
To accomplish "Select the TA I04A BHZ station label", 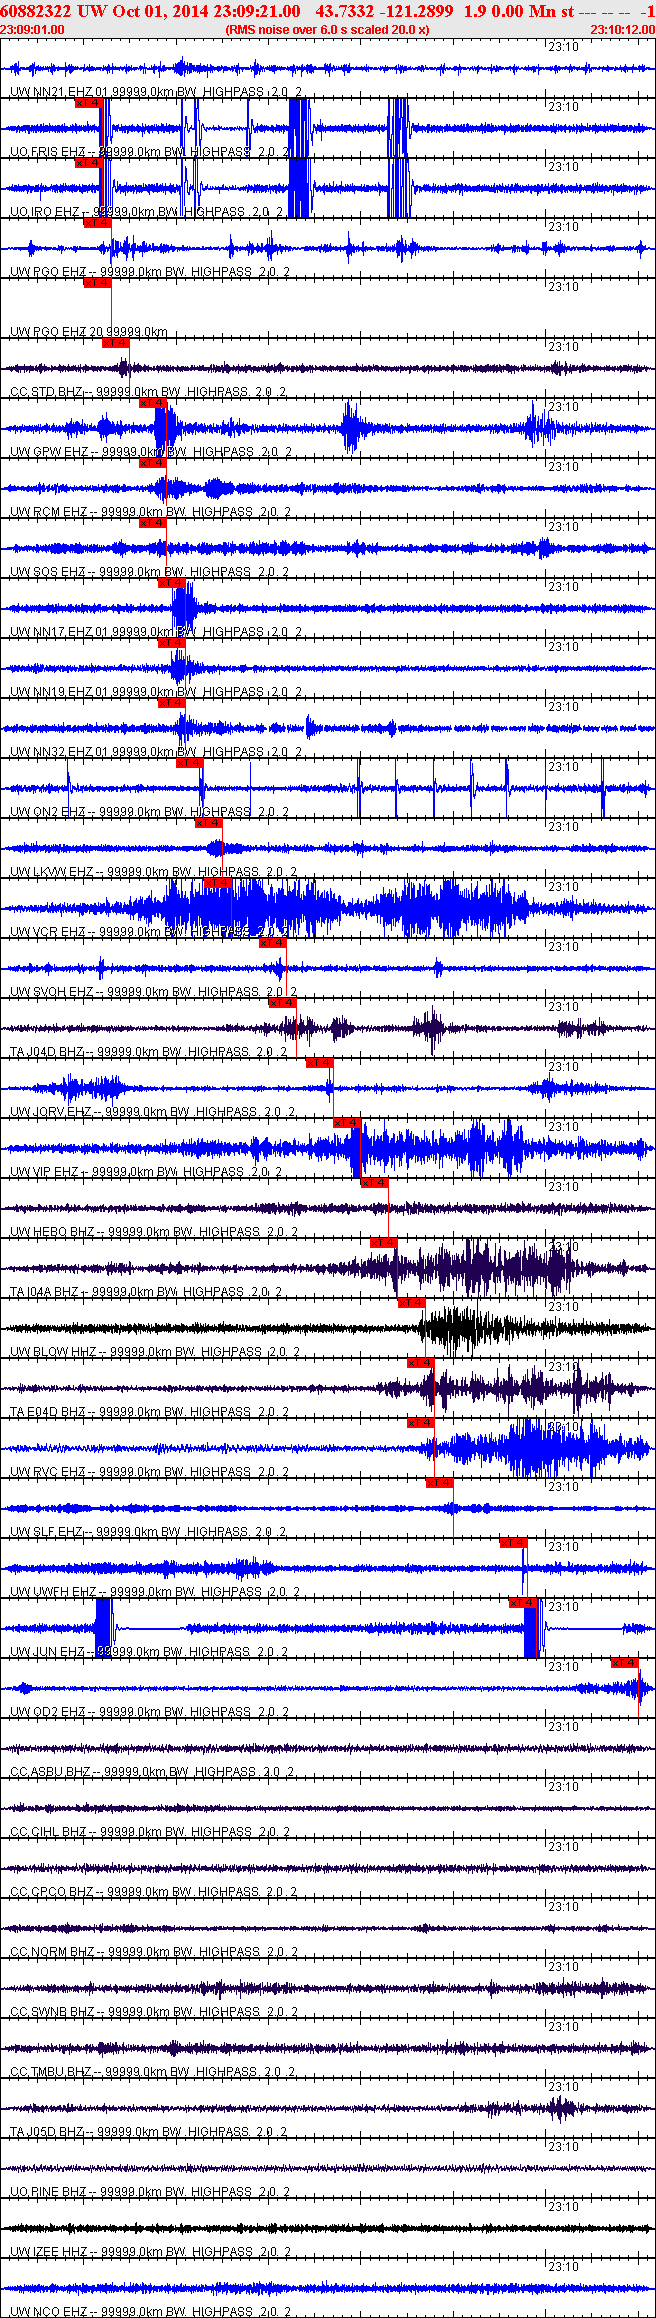I will [147, 1292].
